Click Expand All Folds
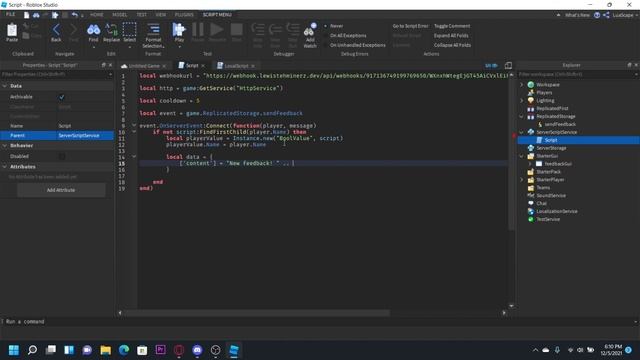640x360 pixels. (451, 36)
